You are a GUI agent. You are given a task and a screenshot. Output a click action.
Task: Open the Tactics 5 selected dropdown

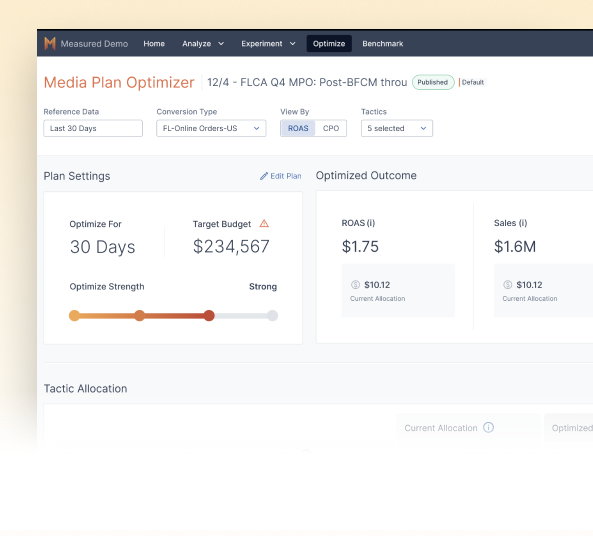(x=397, y=128)
